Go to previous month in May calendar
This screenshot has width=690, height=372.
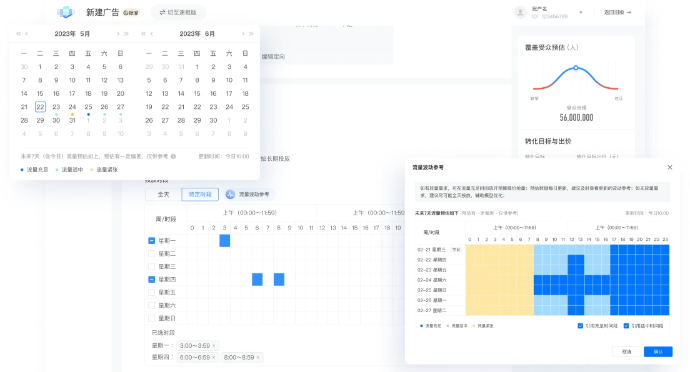pos(27,33)
